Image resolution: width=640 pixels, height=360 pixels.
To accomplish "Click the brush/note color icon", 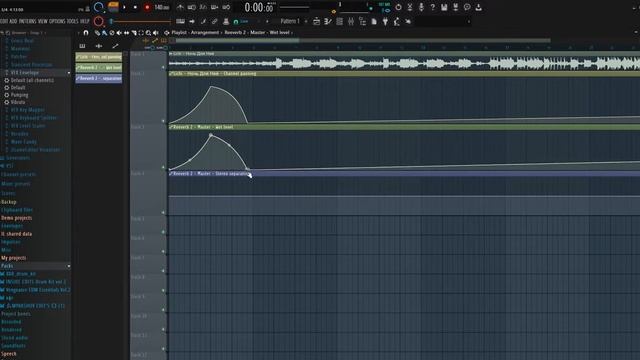I will point(203,21).
